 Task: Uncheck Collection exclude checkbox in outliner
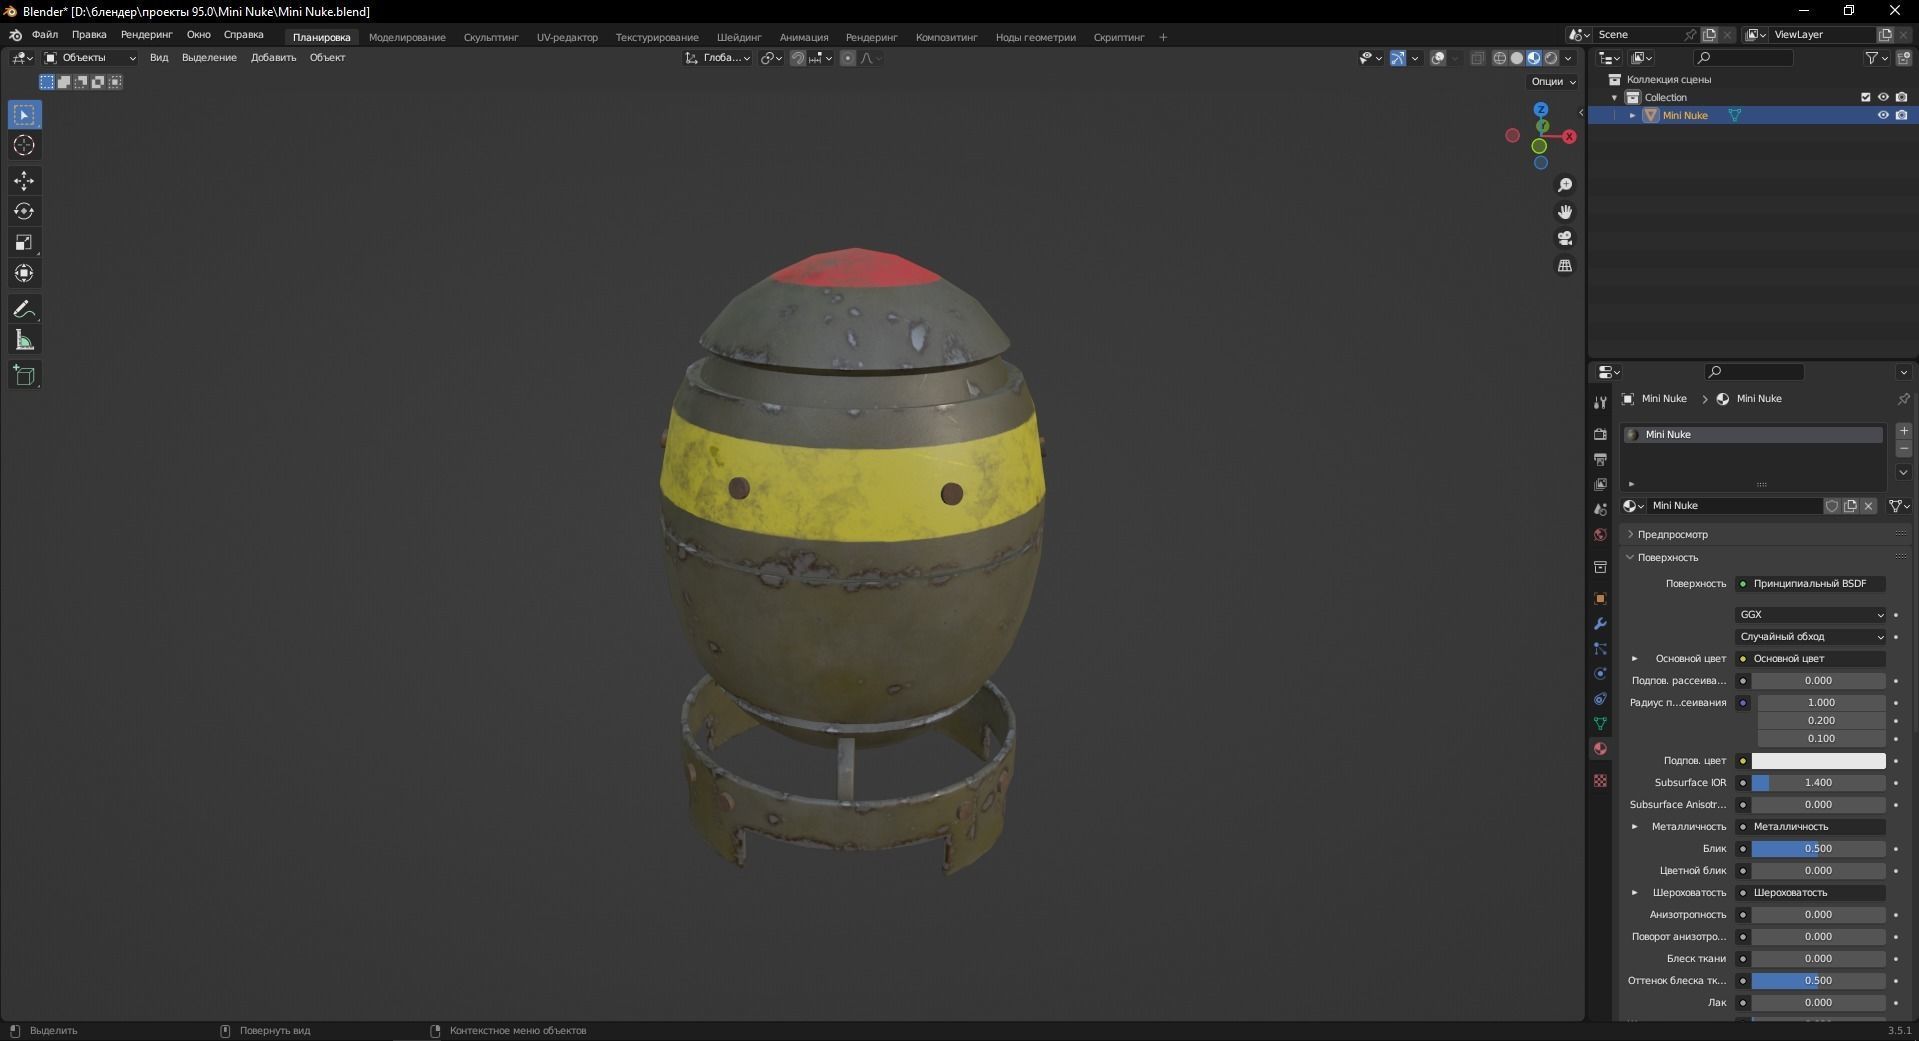[x=1865, y=97]
